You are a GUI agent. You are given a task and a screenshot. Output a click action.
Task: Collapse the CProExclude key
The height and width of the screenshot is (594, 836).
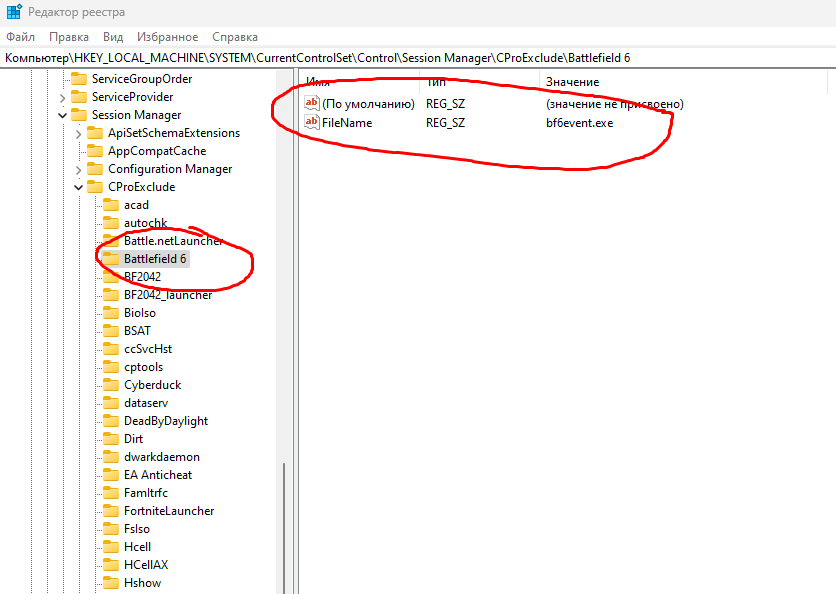pyautogui.click(x=78, y=187)
